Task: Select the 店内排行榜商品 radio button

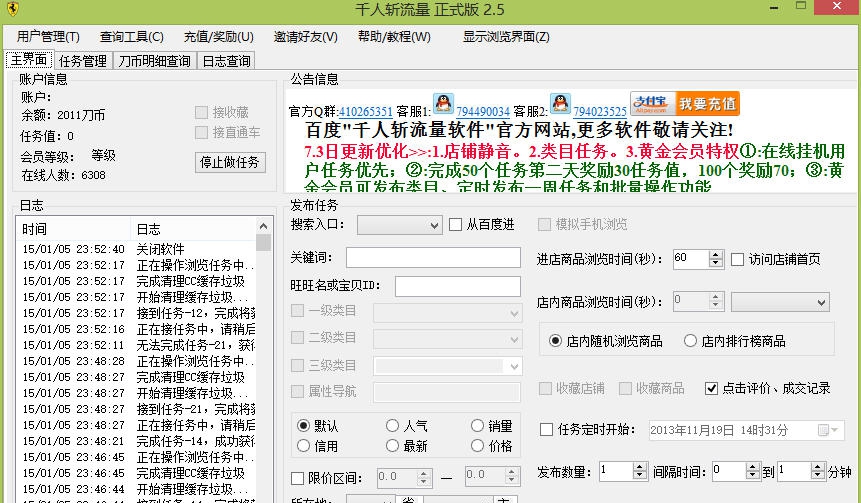Action: click(x=690, y=341)
